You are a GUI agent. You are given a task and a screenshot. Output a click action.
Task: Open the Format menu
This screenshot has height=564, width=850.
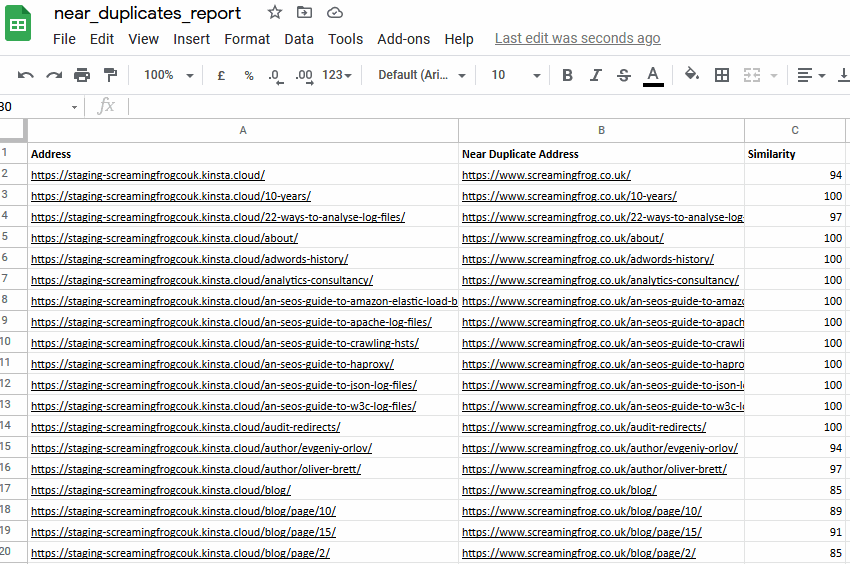[247, 39]
